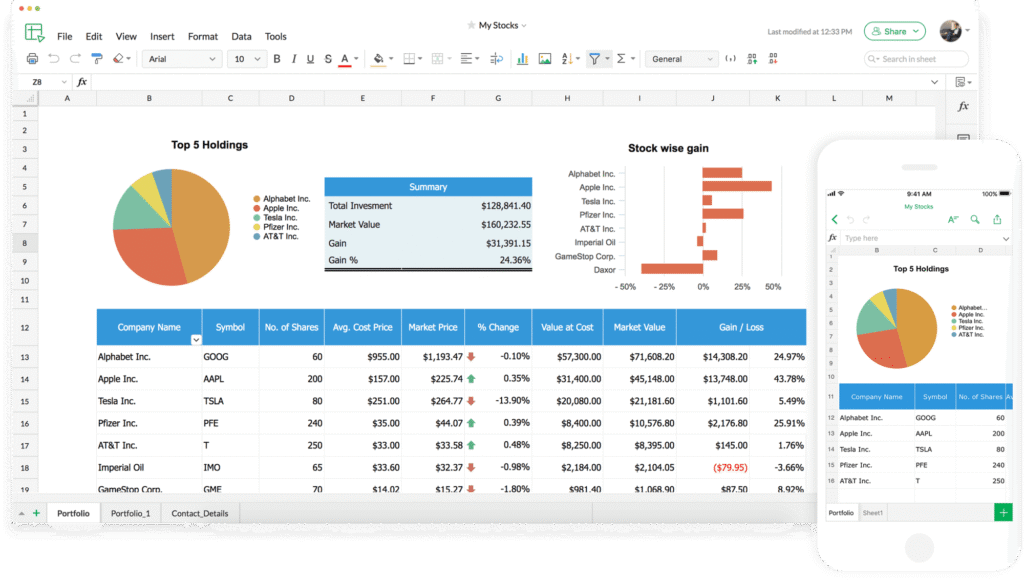Expand the phone formula bar chevron
This screenshot has height=582, width=1024.
coord(1006,238)
